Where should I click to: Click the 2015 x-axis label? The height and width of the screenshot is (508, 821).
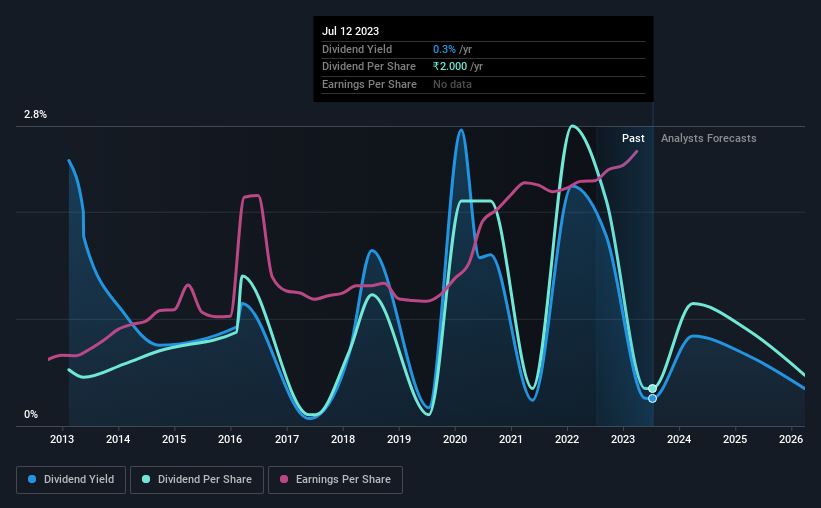click(x=174, y=439)
